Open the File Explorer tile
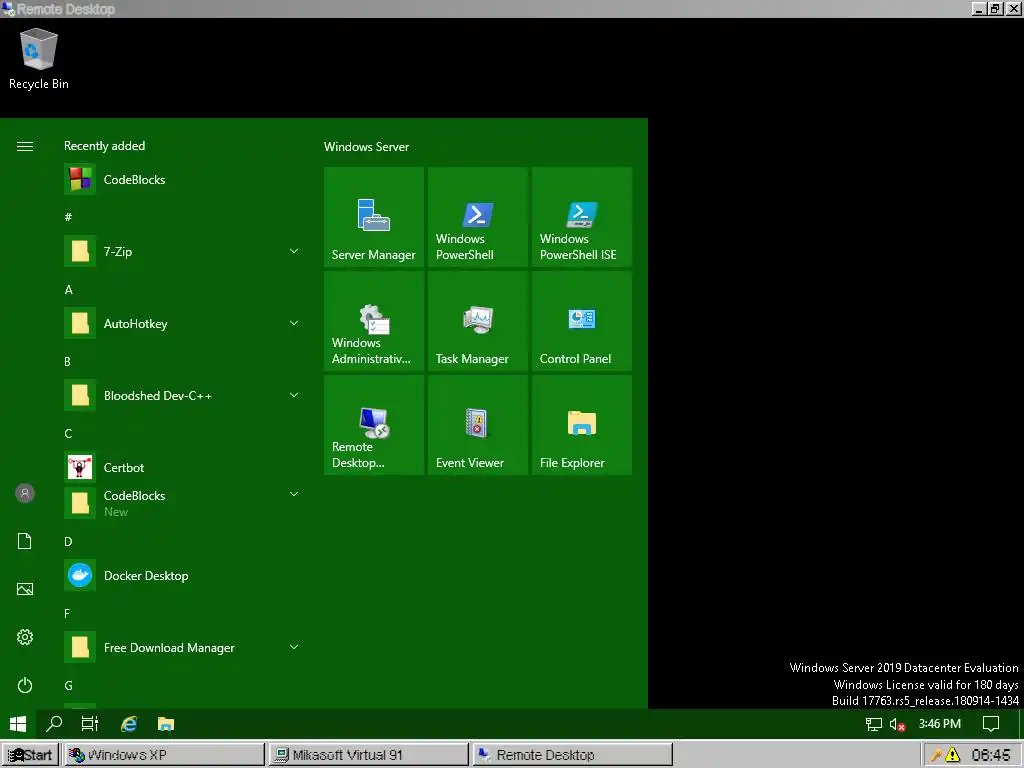Viewport: 1024px width, 768px height. coord(582,425)
